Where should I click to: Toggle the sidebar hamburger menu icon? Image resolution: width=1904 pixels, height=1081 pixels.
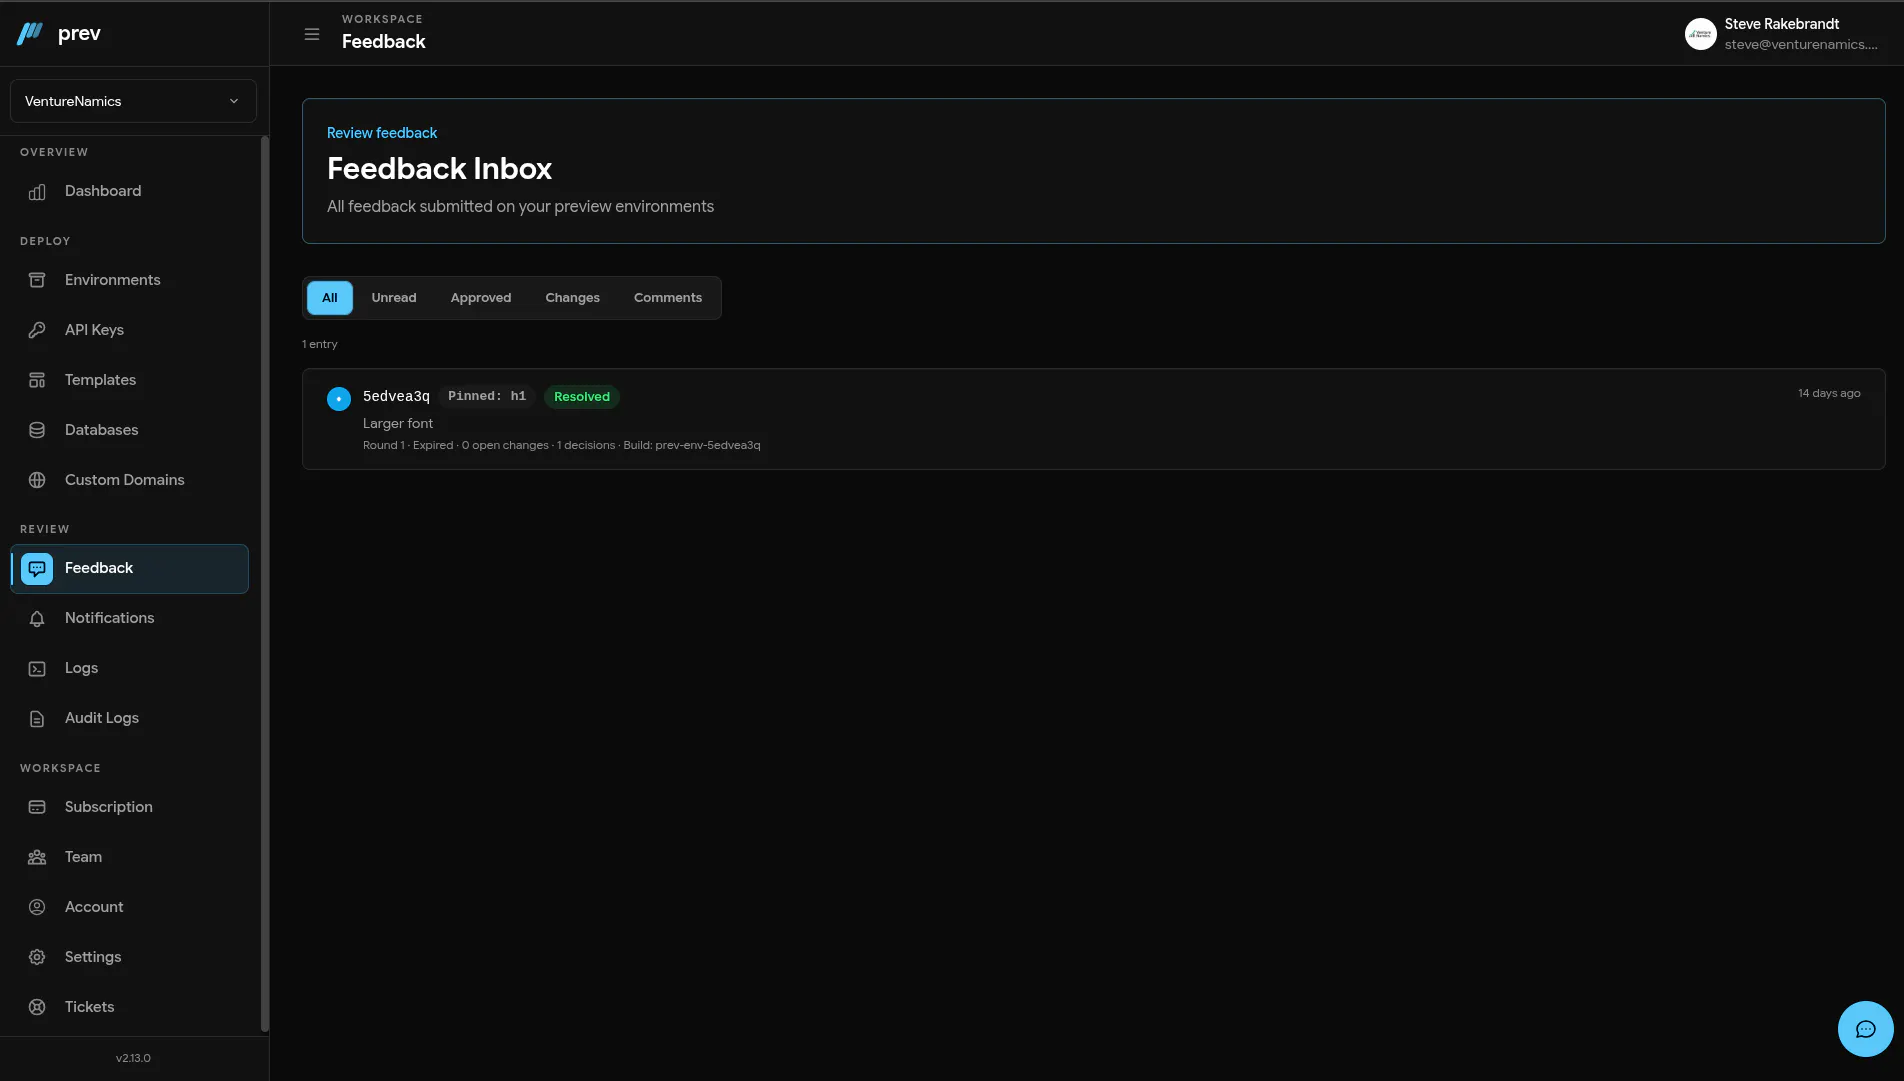click(x=312, y=34)
